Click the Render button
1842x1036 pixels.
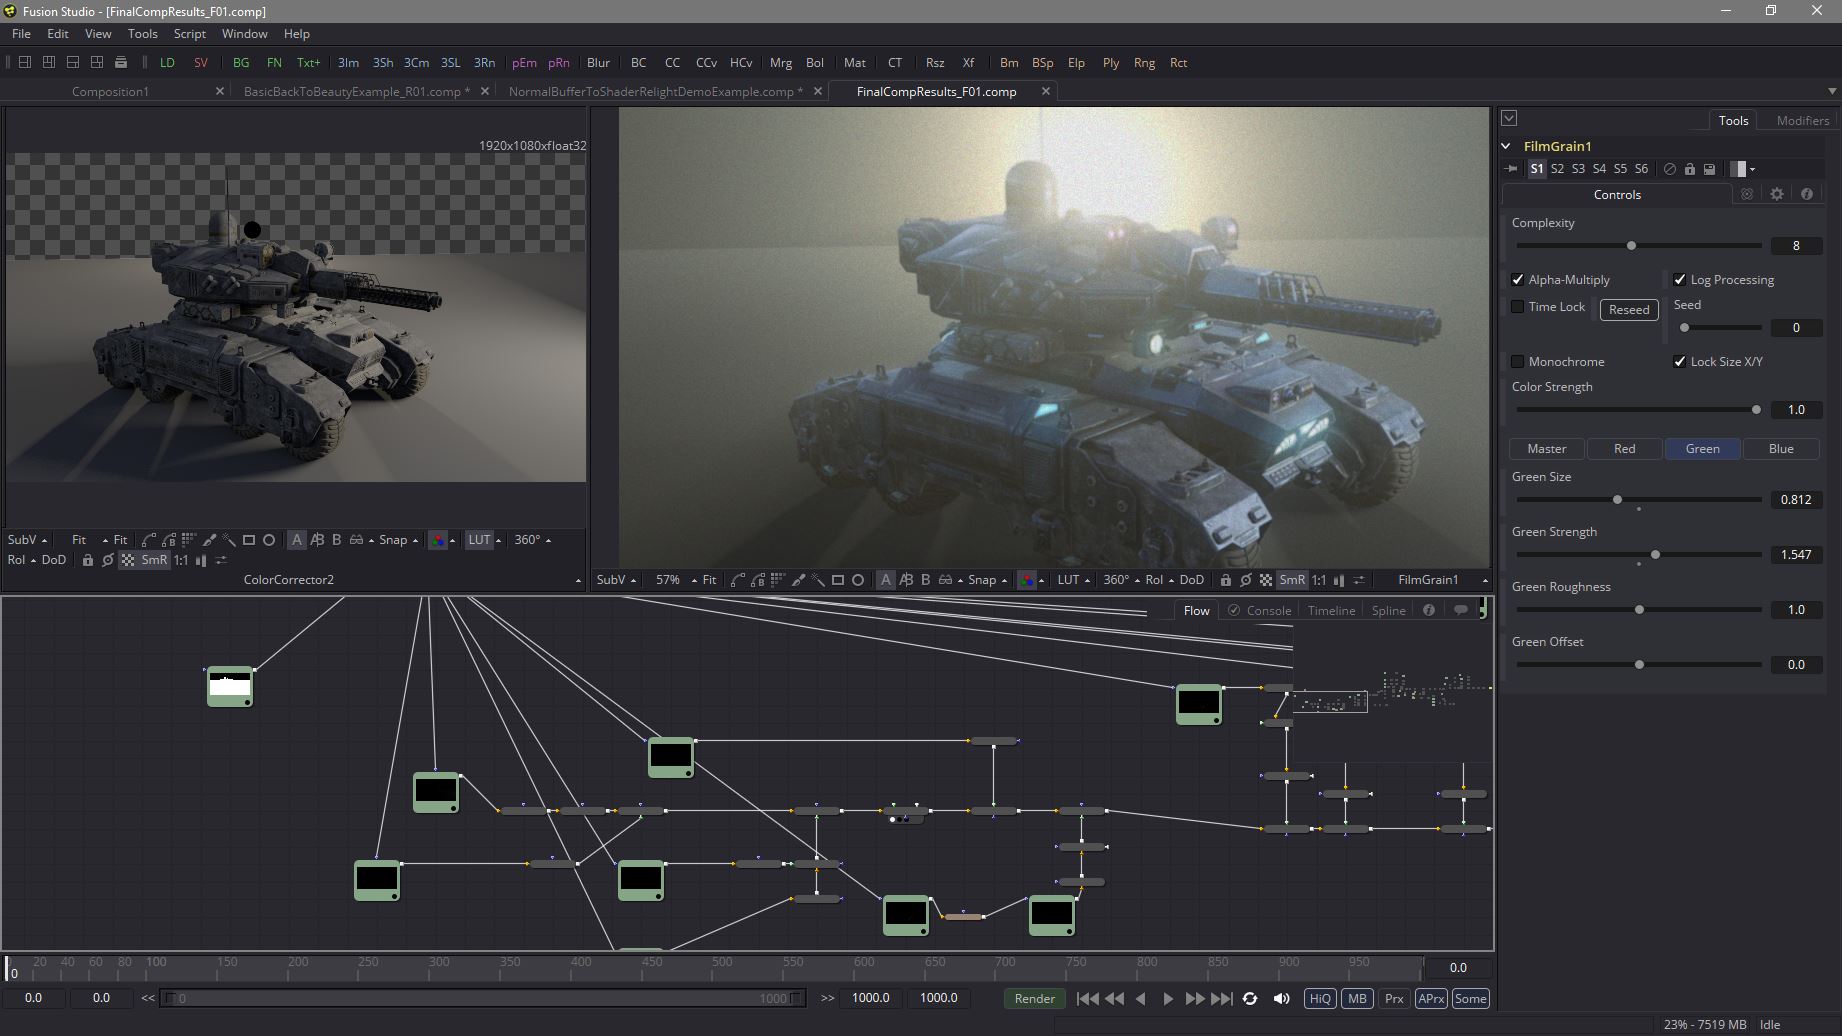pos(1034,998)
